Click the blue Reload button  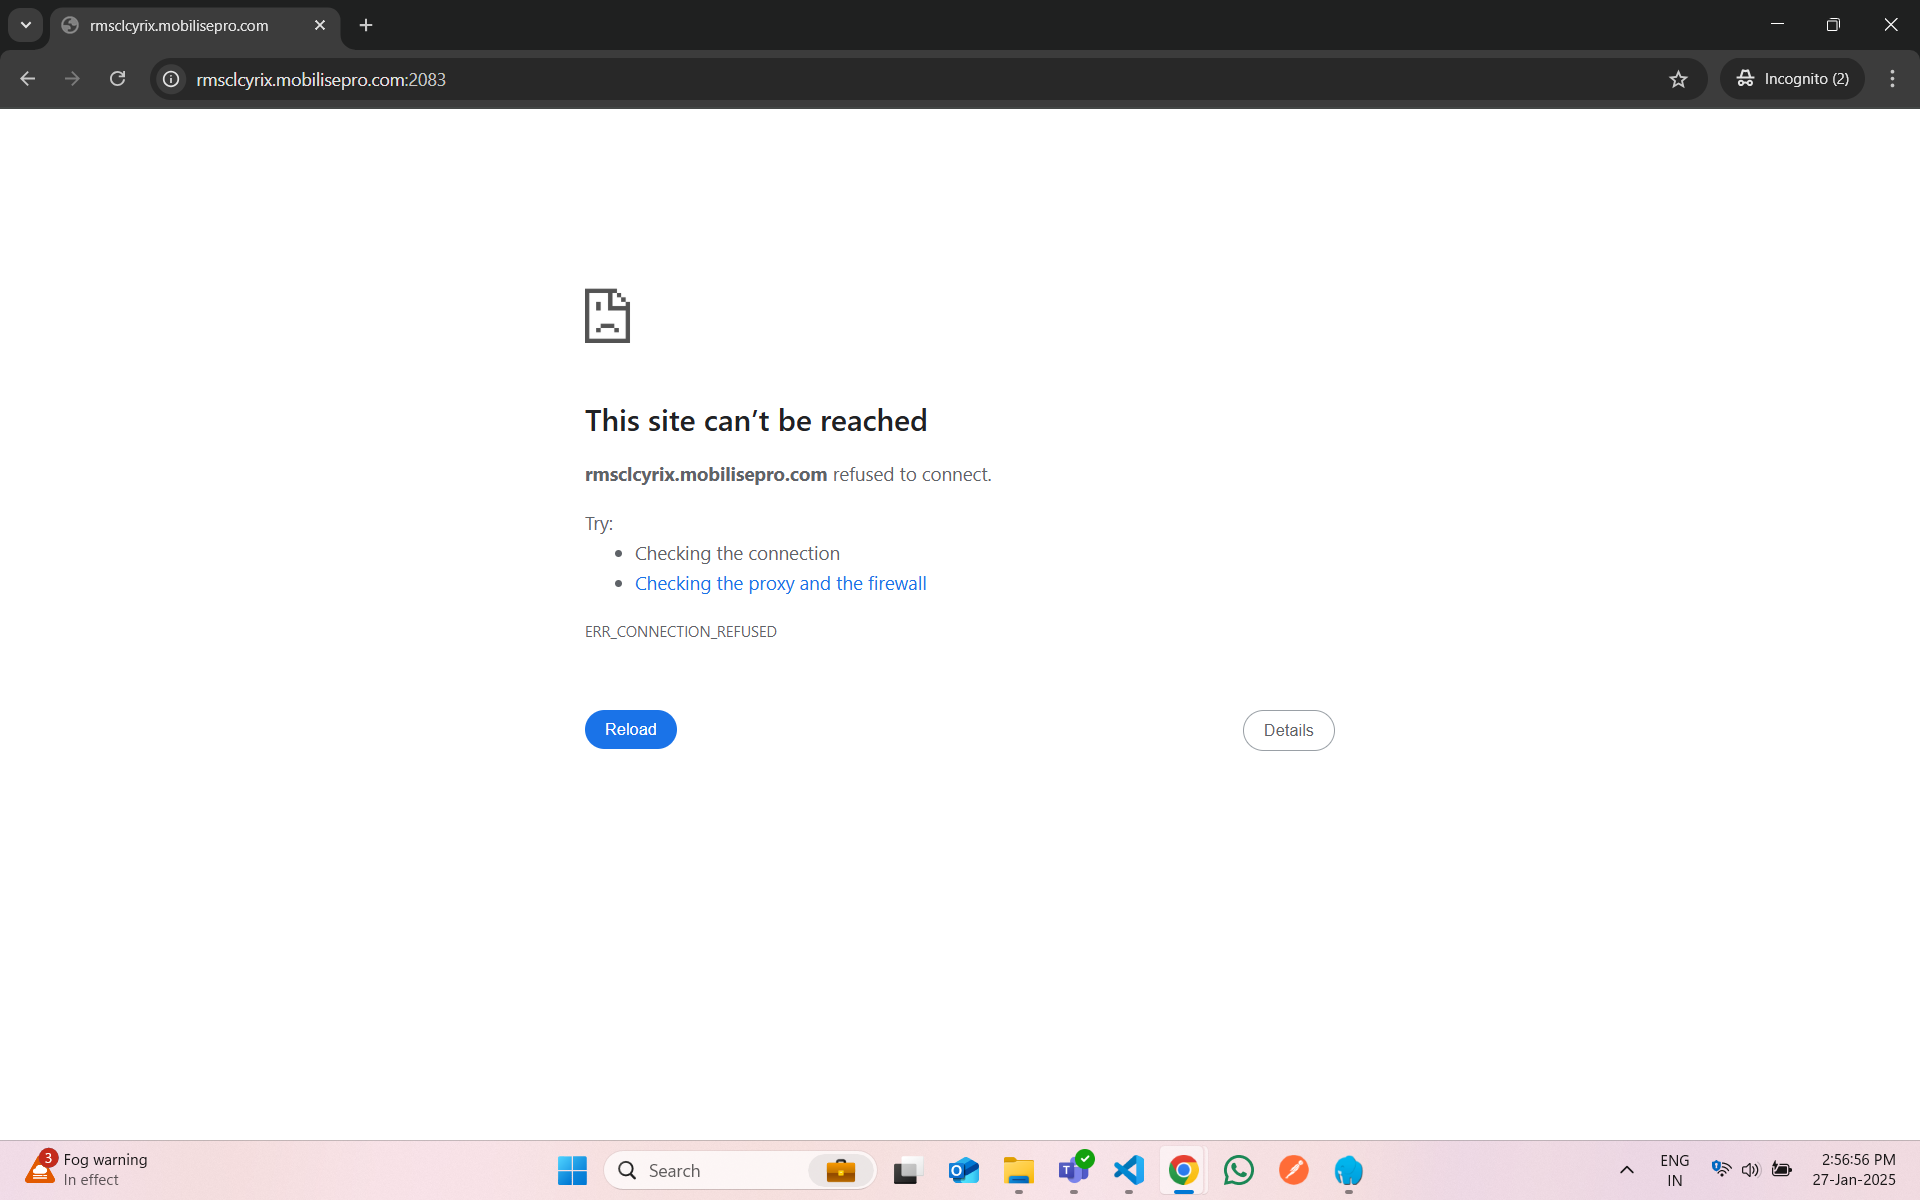tap(630, 729)
